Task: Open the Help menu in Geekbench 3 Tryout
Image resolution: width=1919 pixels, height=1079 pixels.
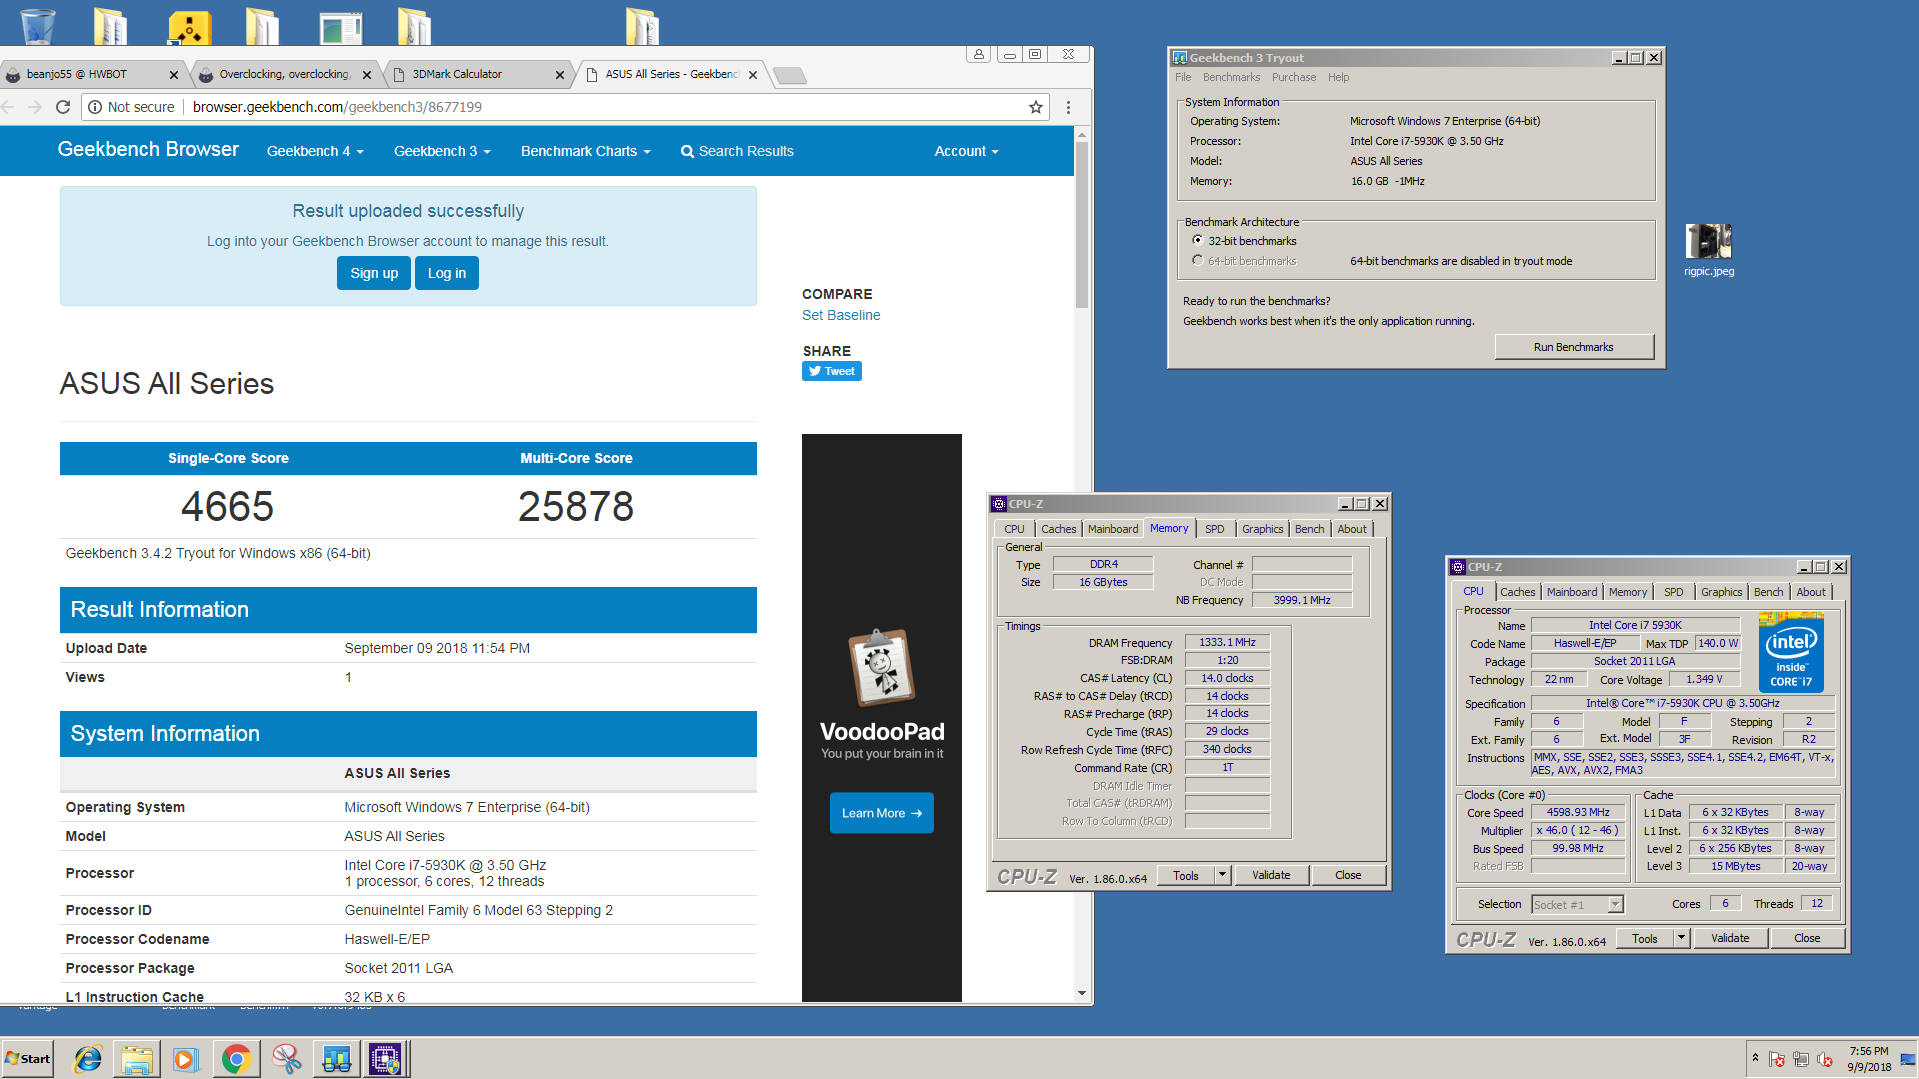Action: coord(1338,77)
